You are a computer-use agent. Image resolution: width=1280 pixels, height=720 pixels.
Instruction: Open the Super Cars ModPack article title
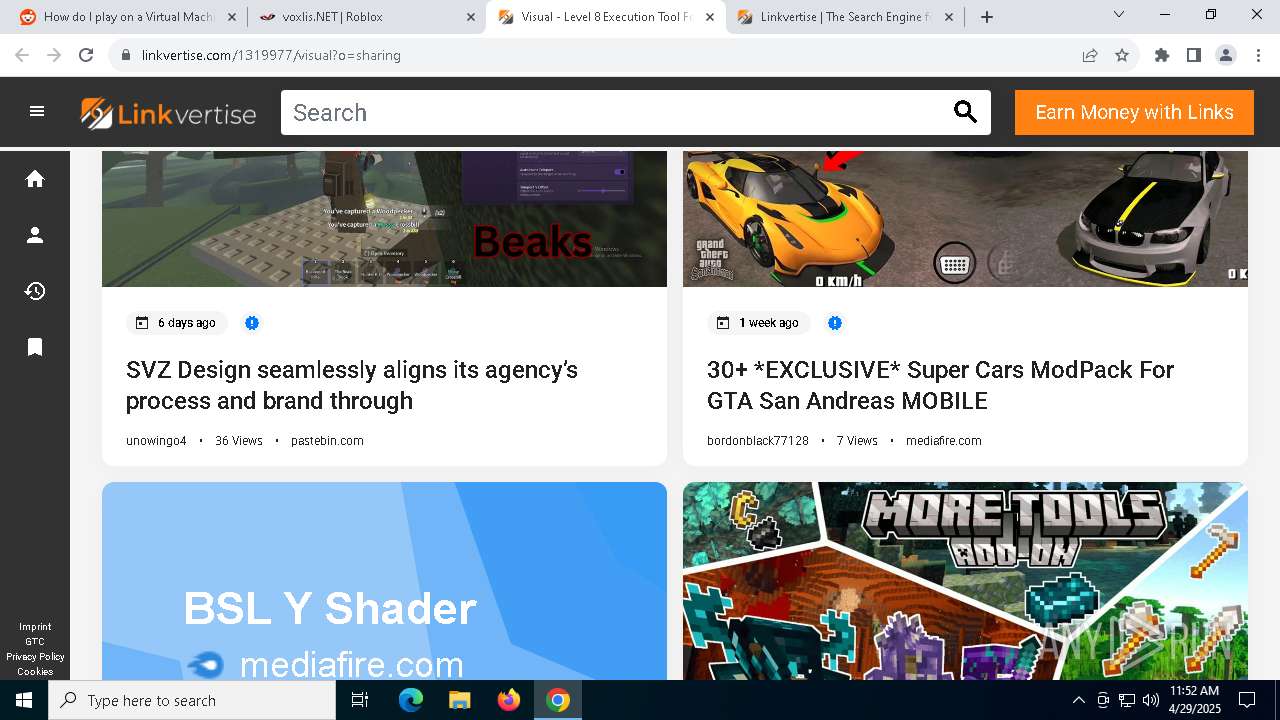tap(940, 385)
